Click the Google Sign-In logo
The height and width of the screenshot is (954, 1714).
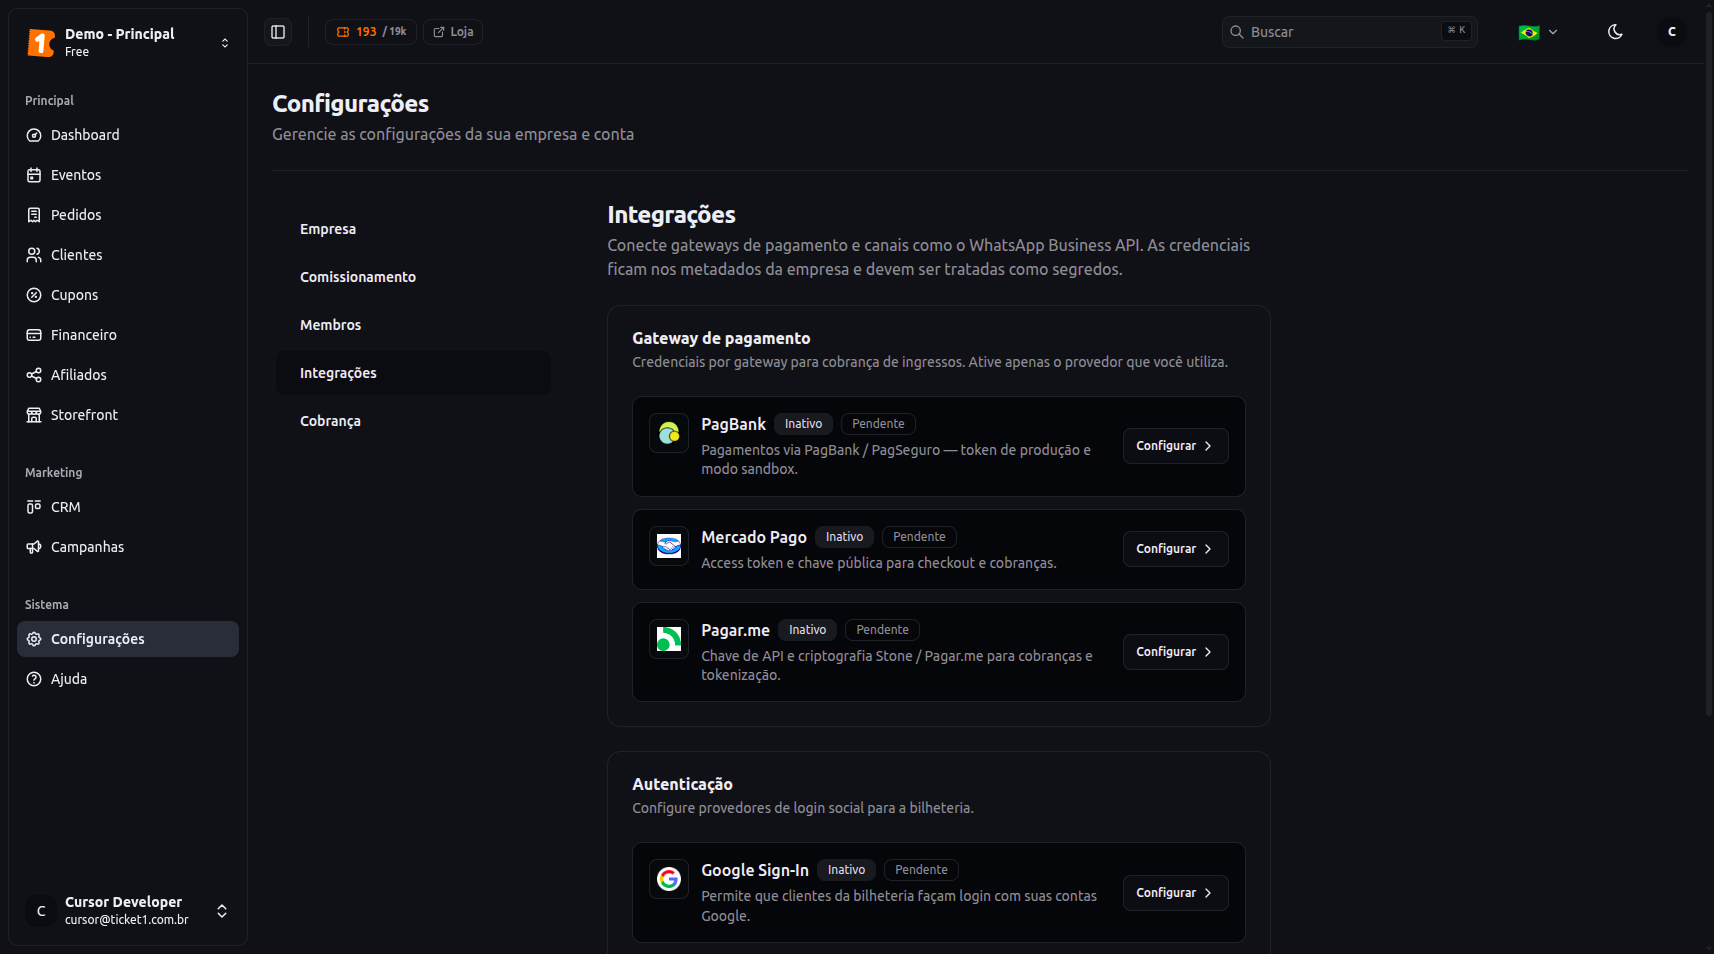click(669, 879)
